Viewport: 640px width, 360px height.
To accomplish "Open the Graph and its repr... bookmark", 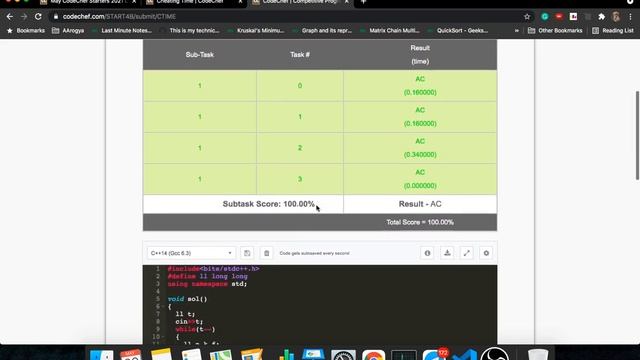I will [322, 31].
